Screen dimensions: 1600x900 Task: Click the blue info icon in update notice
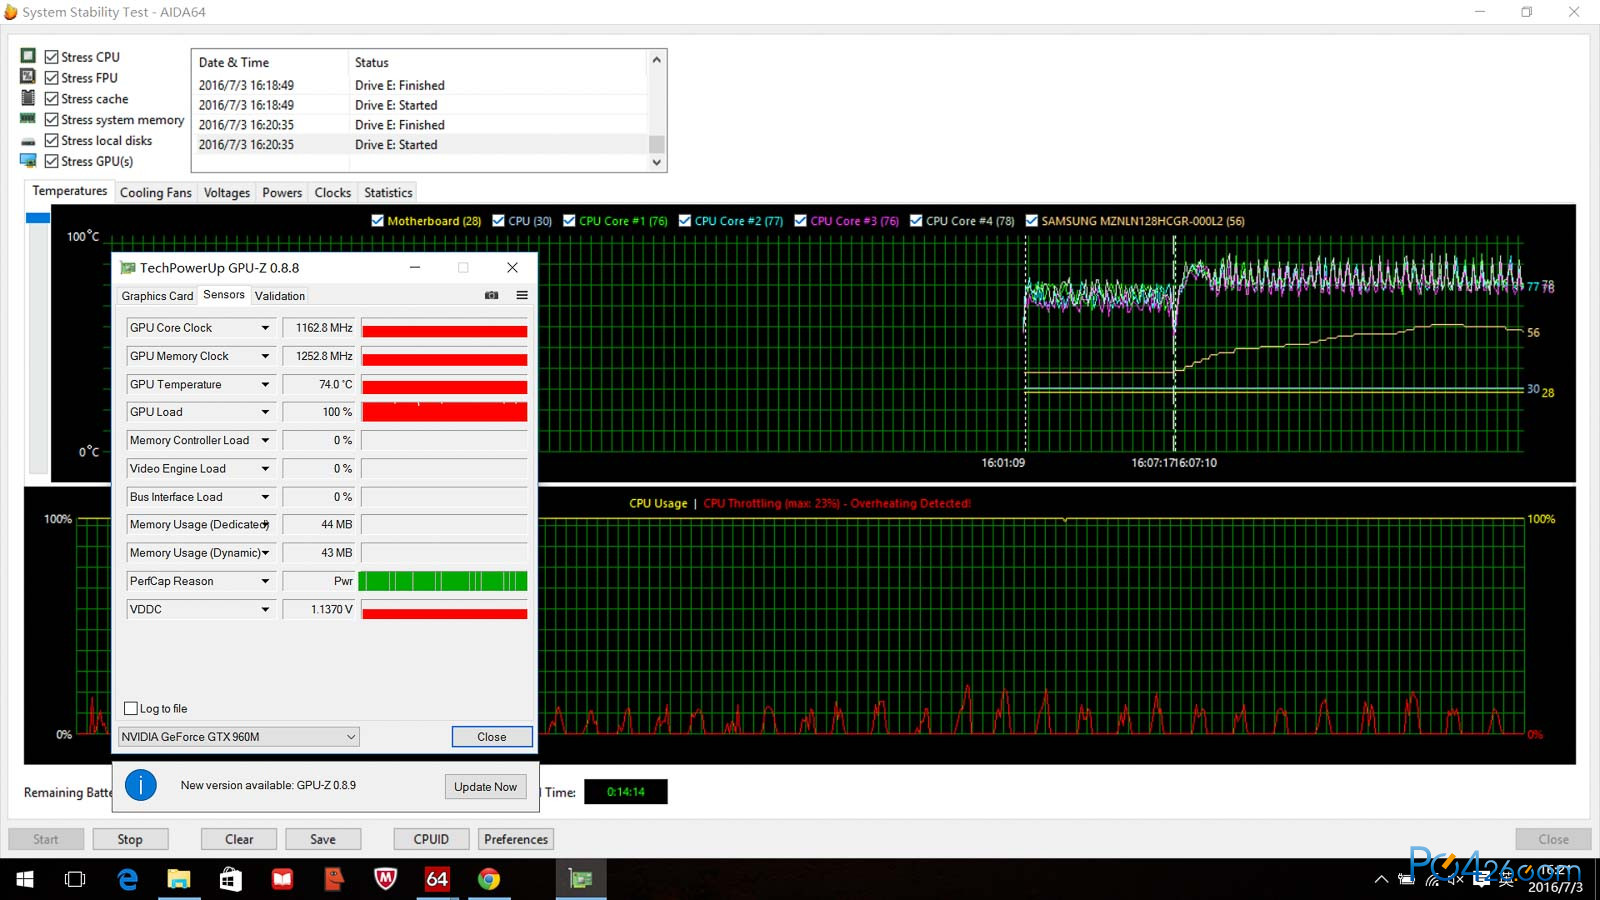point(141,785)
